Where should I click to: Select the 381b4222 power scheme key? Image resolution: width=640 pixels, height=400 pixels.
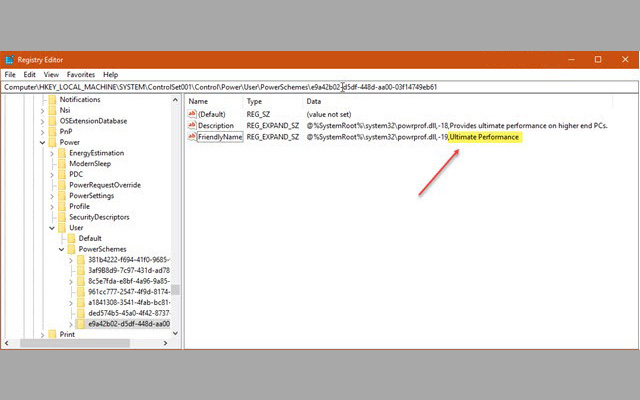pyautogui.click(x=127, y=260)
